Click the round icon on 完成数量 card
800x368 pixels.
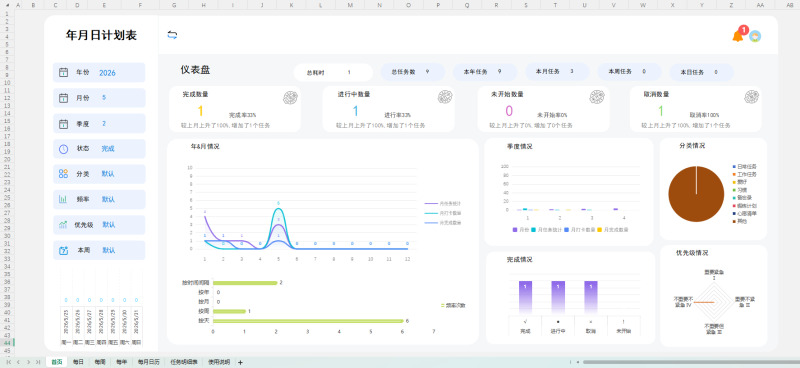[290, 97]
